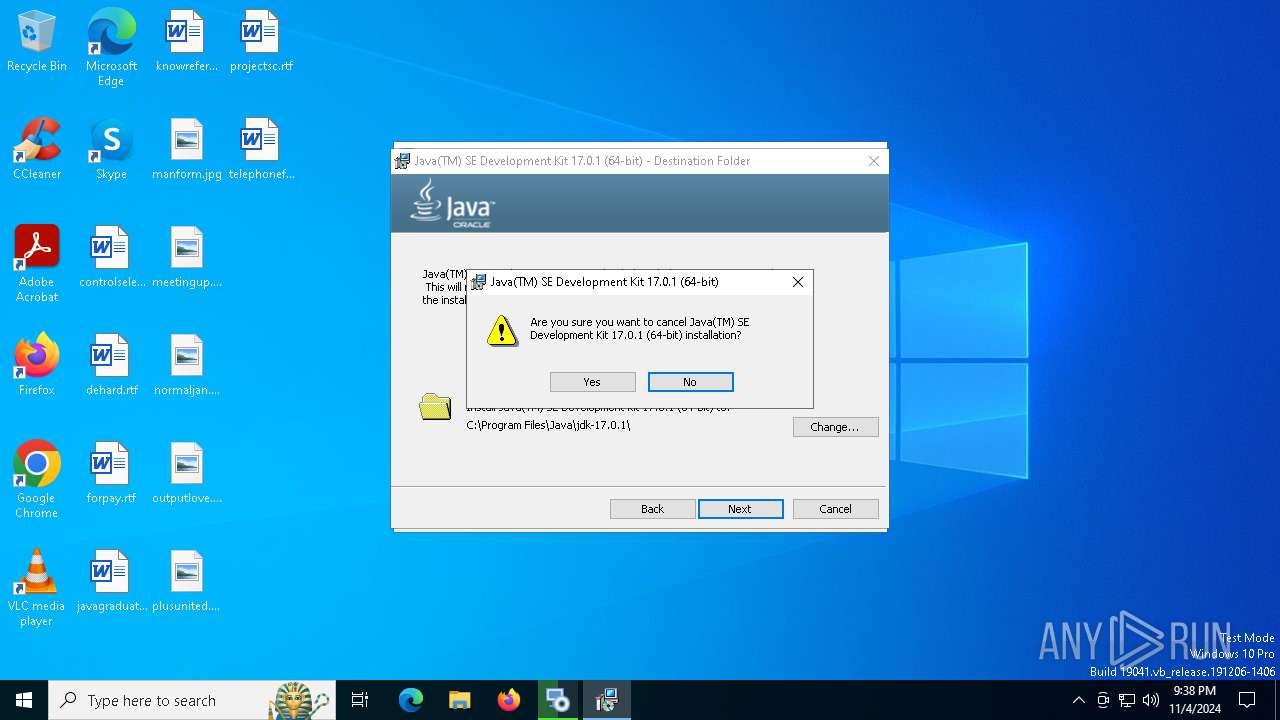Viewport: 1280px width, 720px height.
Task: Click the Java installer title bar icon
Action: [x=402, y=161]
